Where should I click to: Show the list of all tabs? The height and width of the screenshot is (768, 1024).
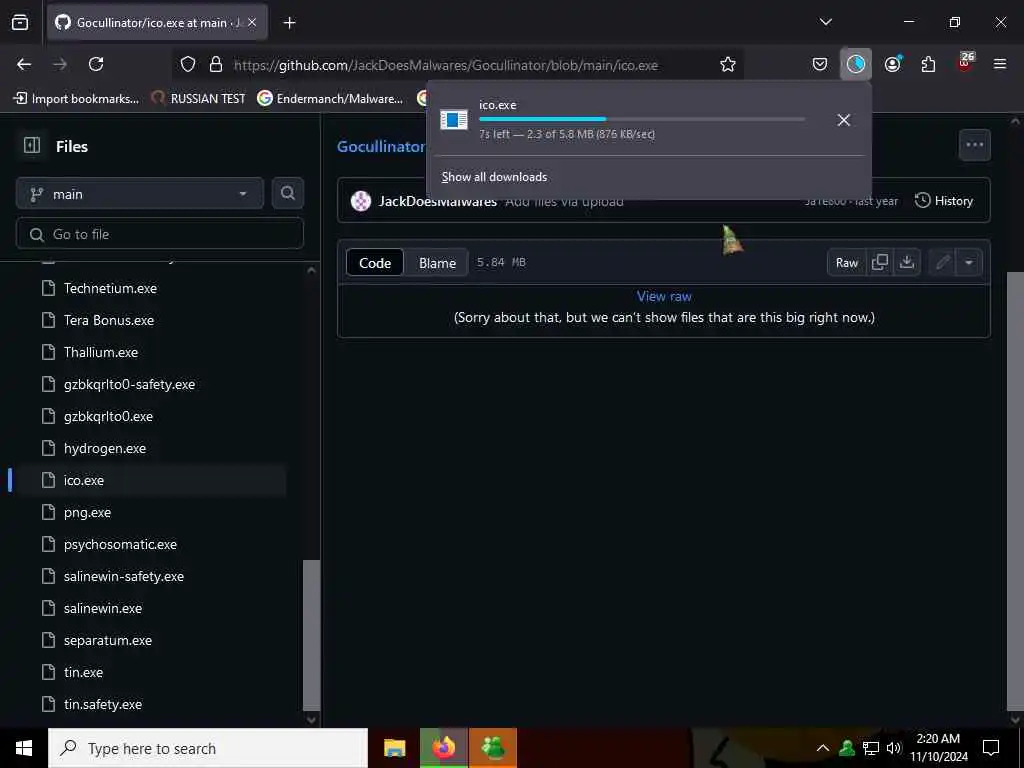[825, 22]
